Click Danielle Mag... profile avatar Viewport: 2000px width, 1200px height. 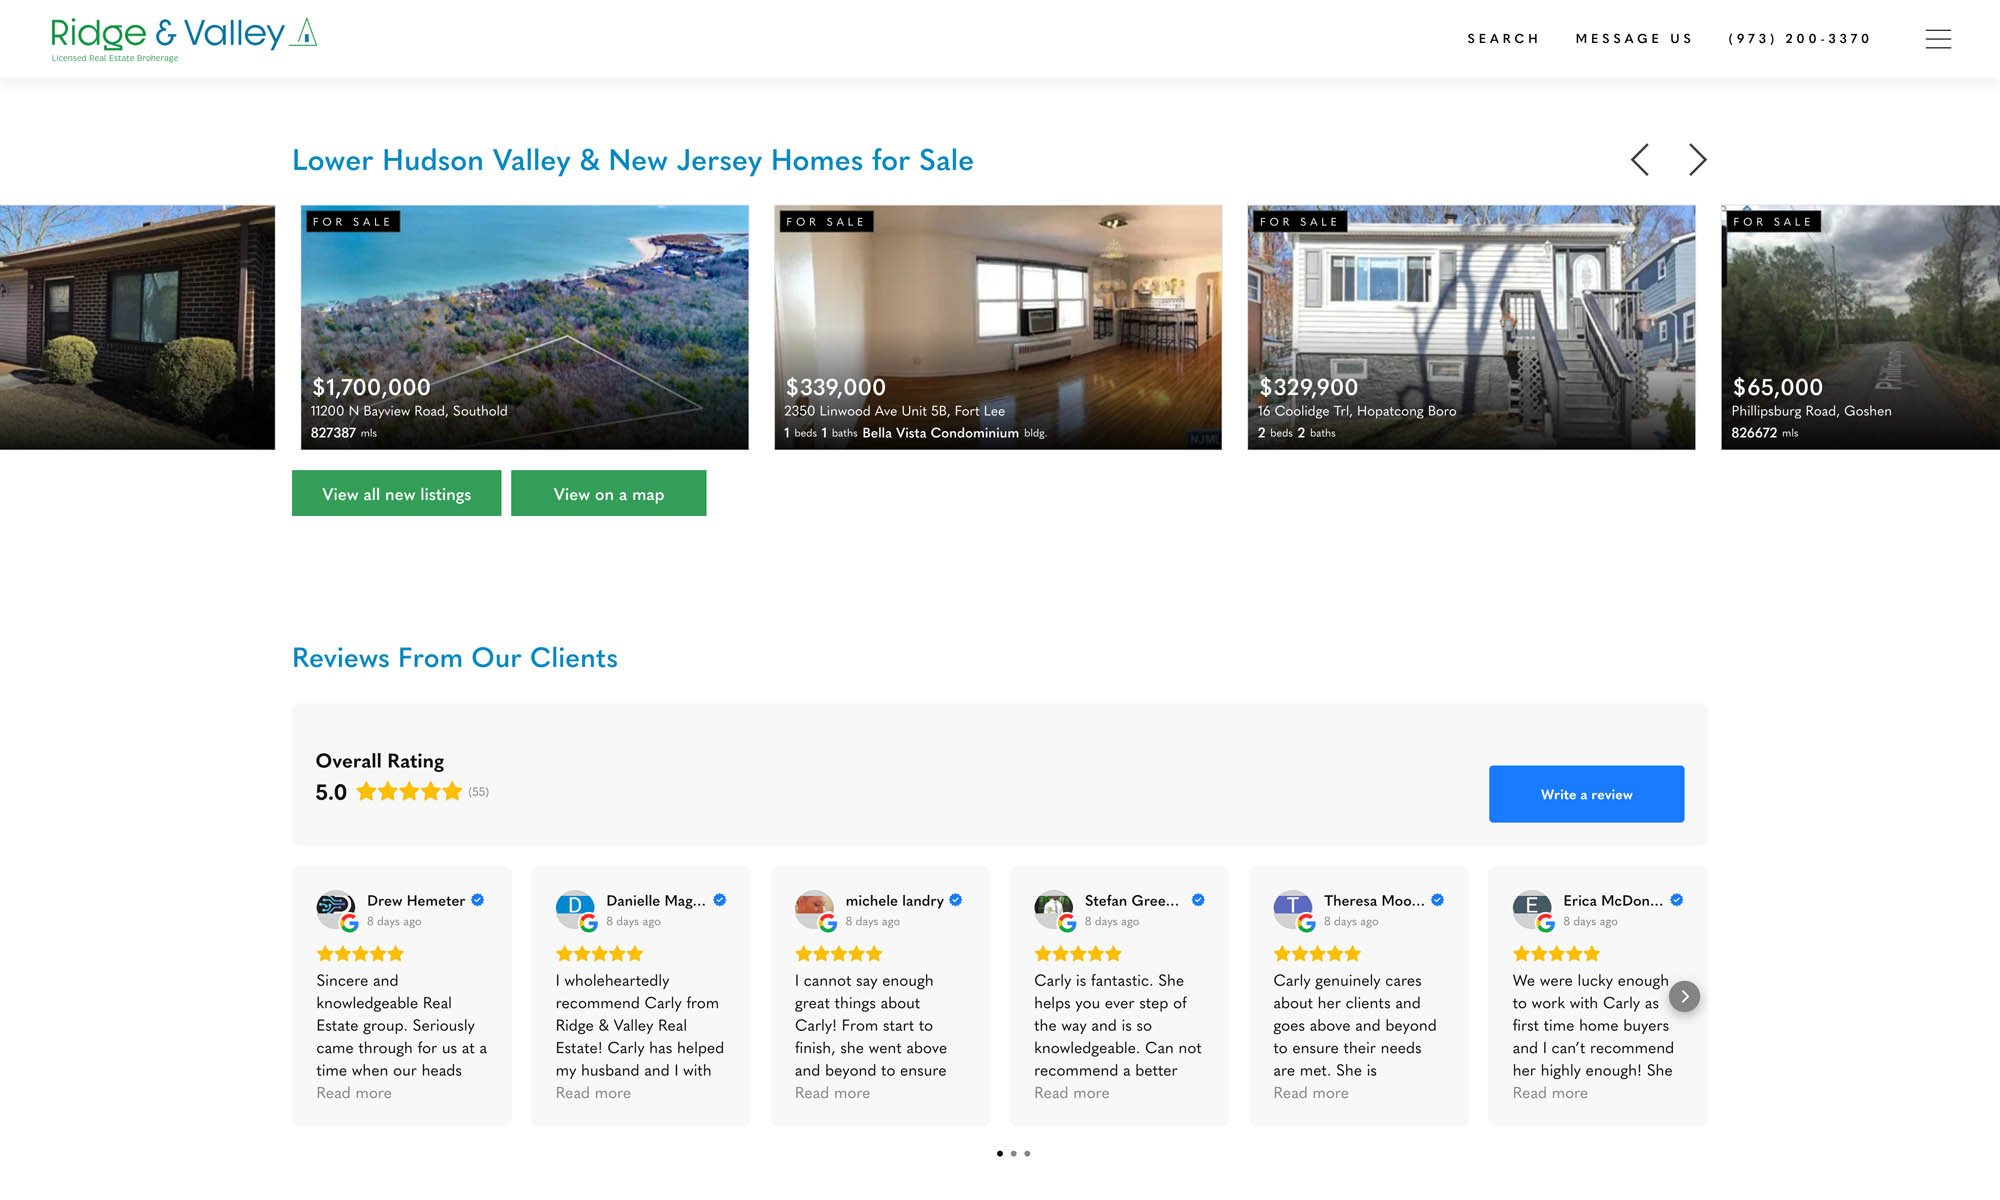click(575, 909)
